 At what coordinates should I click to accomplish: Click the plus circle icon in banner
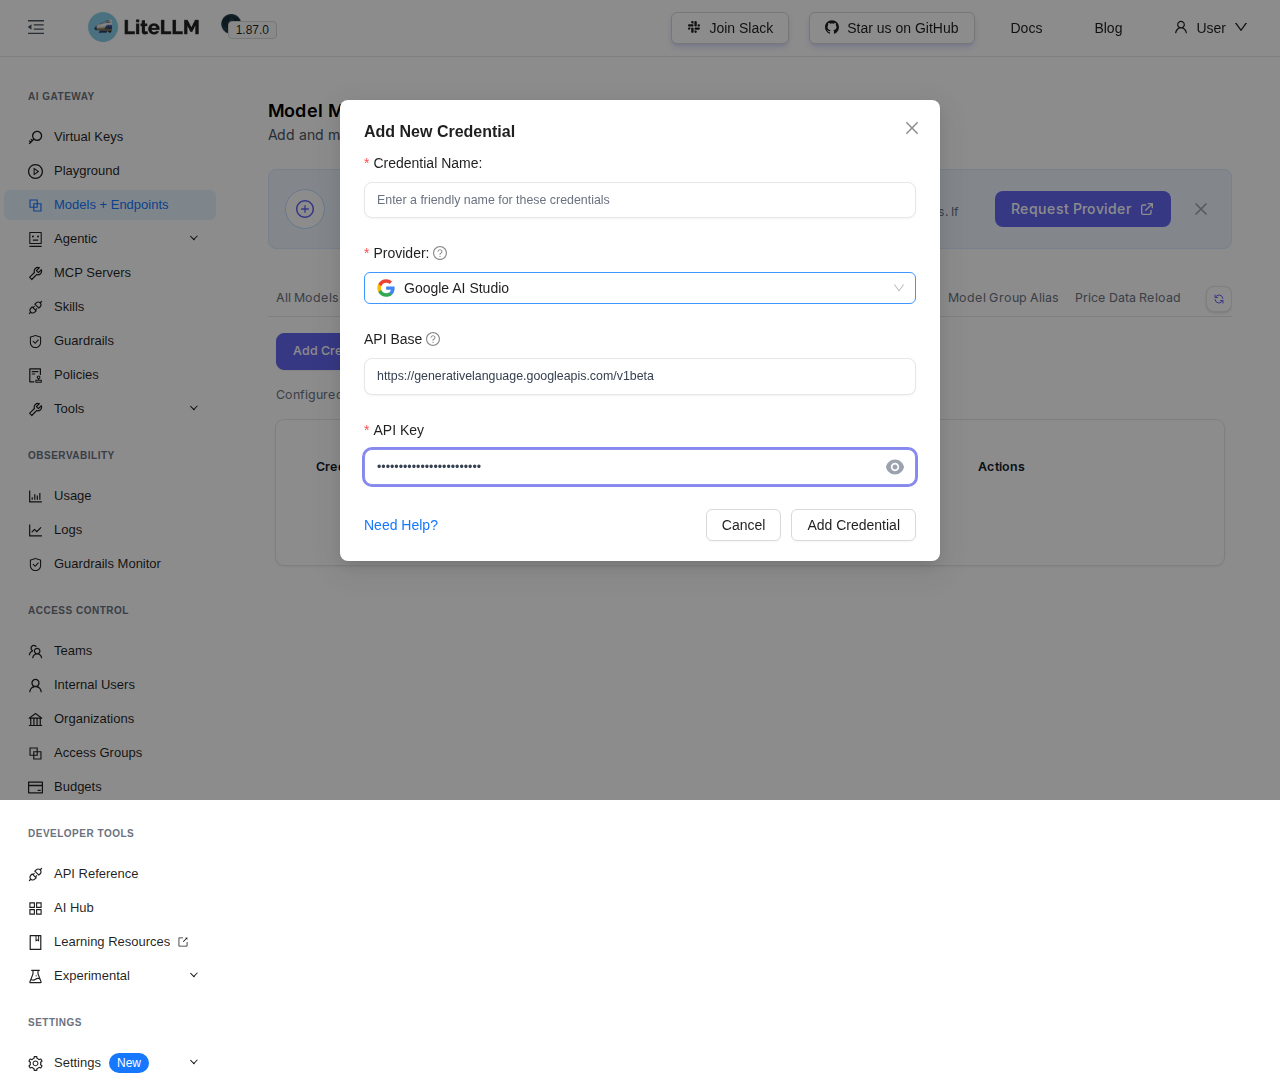tap(305, 209)
